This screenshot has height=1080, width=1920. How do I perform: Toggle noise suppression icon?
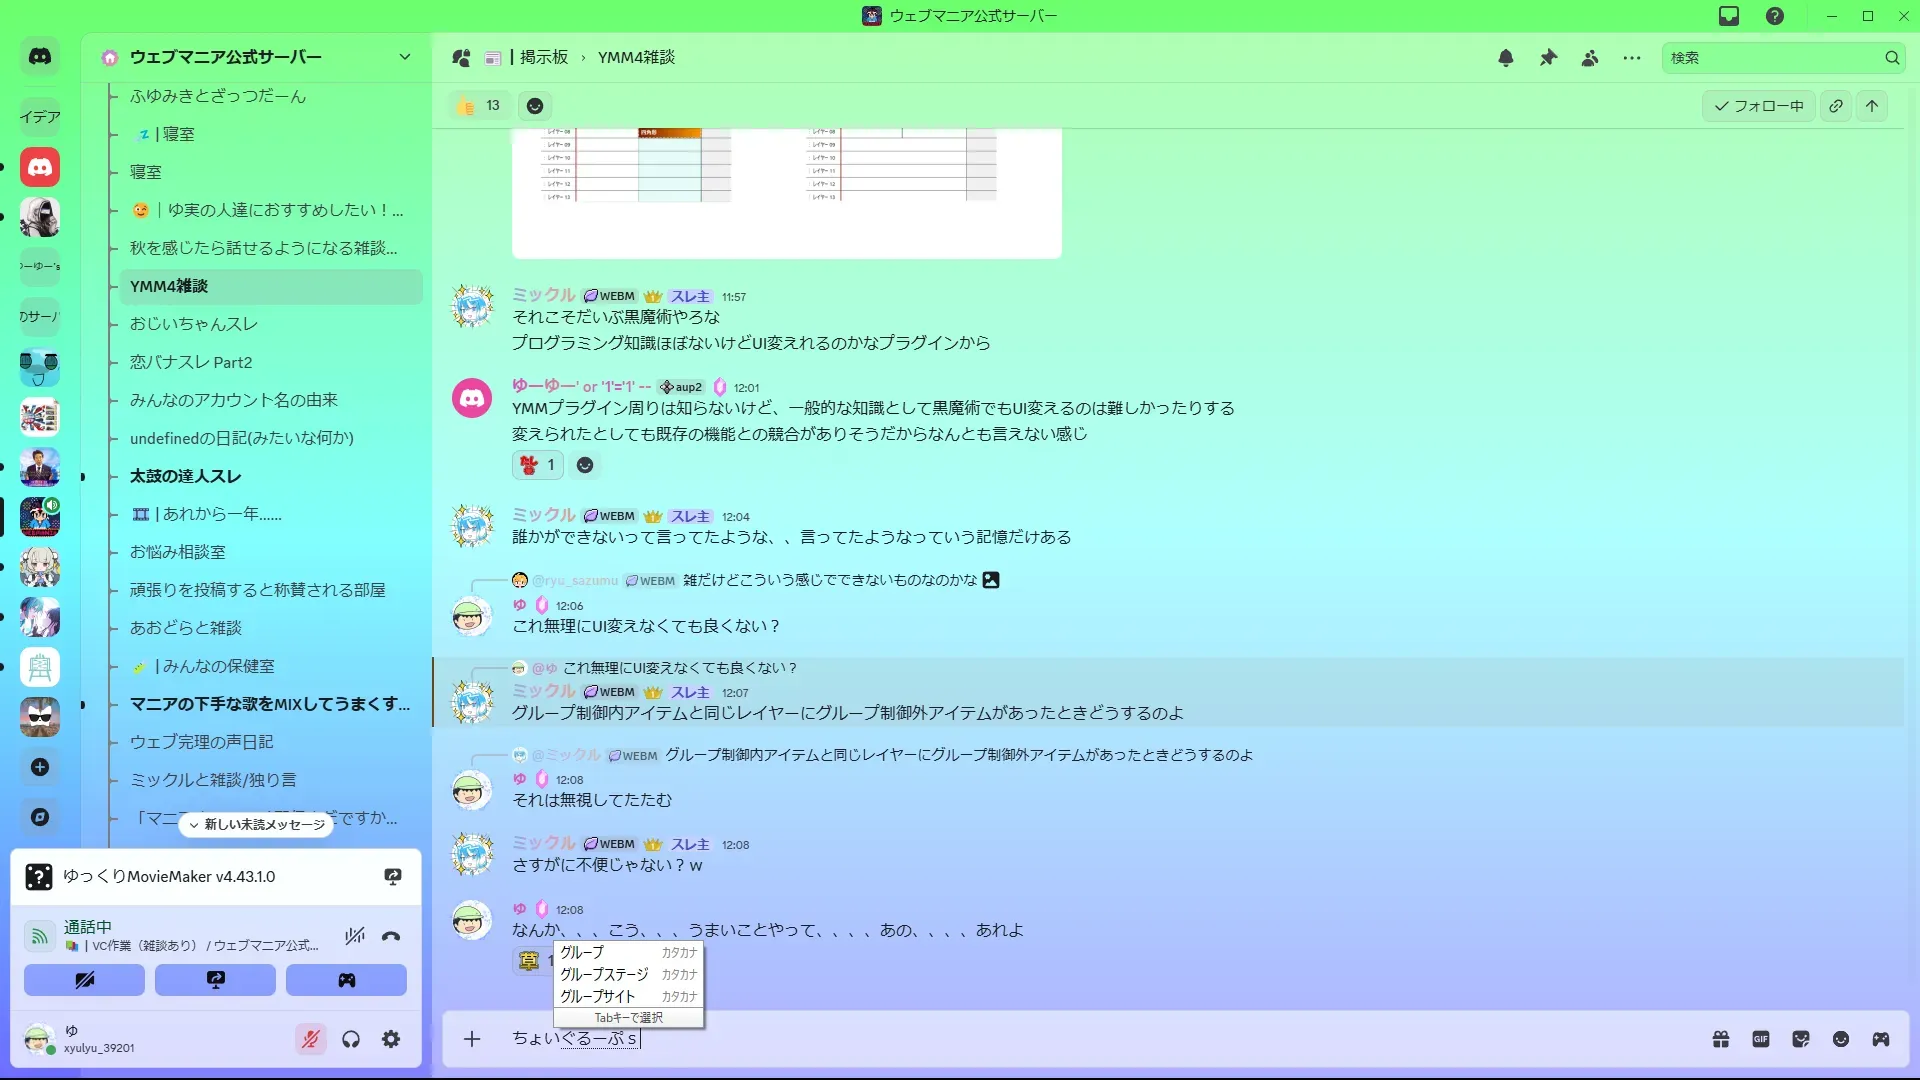pos(354,936)
